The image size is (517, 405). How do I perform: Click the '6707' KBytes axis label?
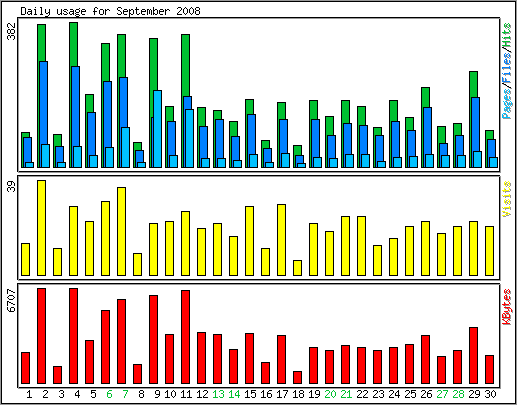(x=12, y=301)
